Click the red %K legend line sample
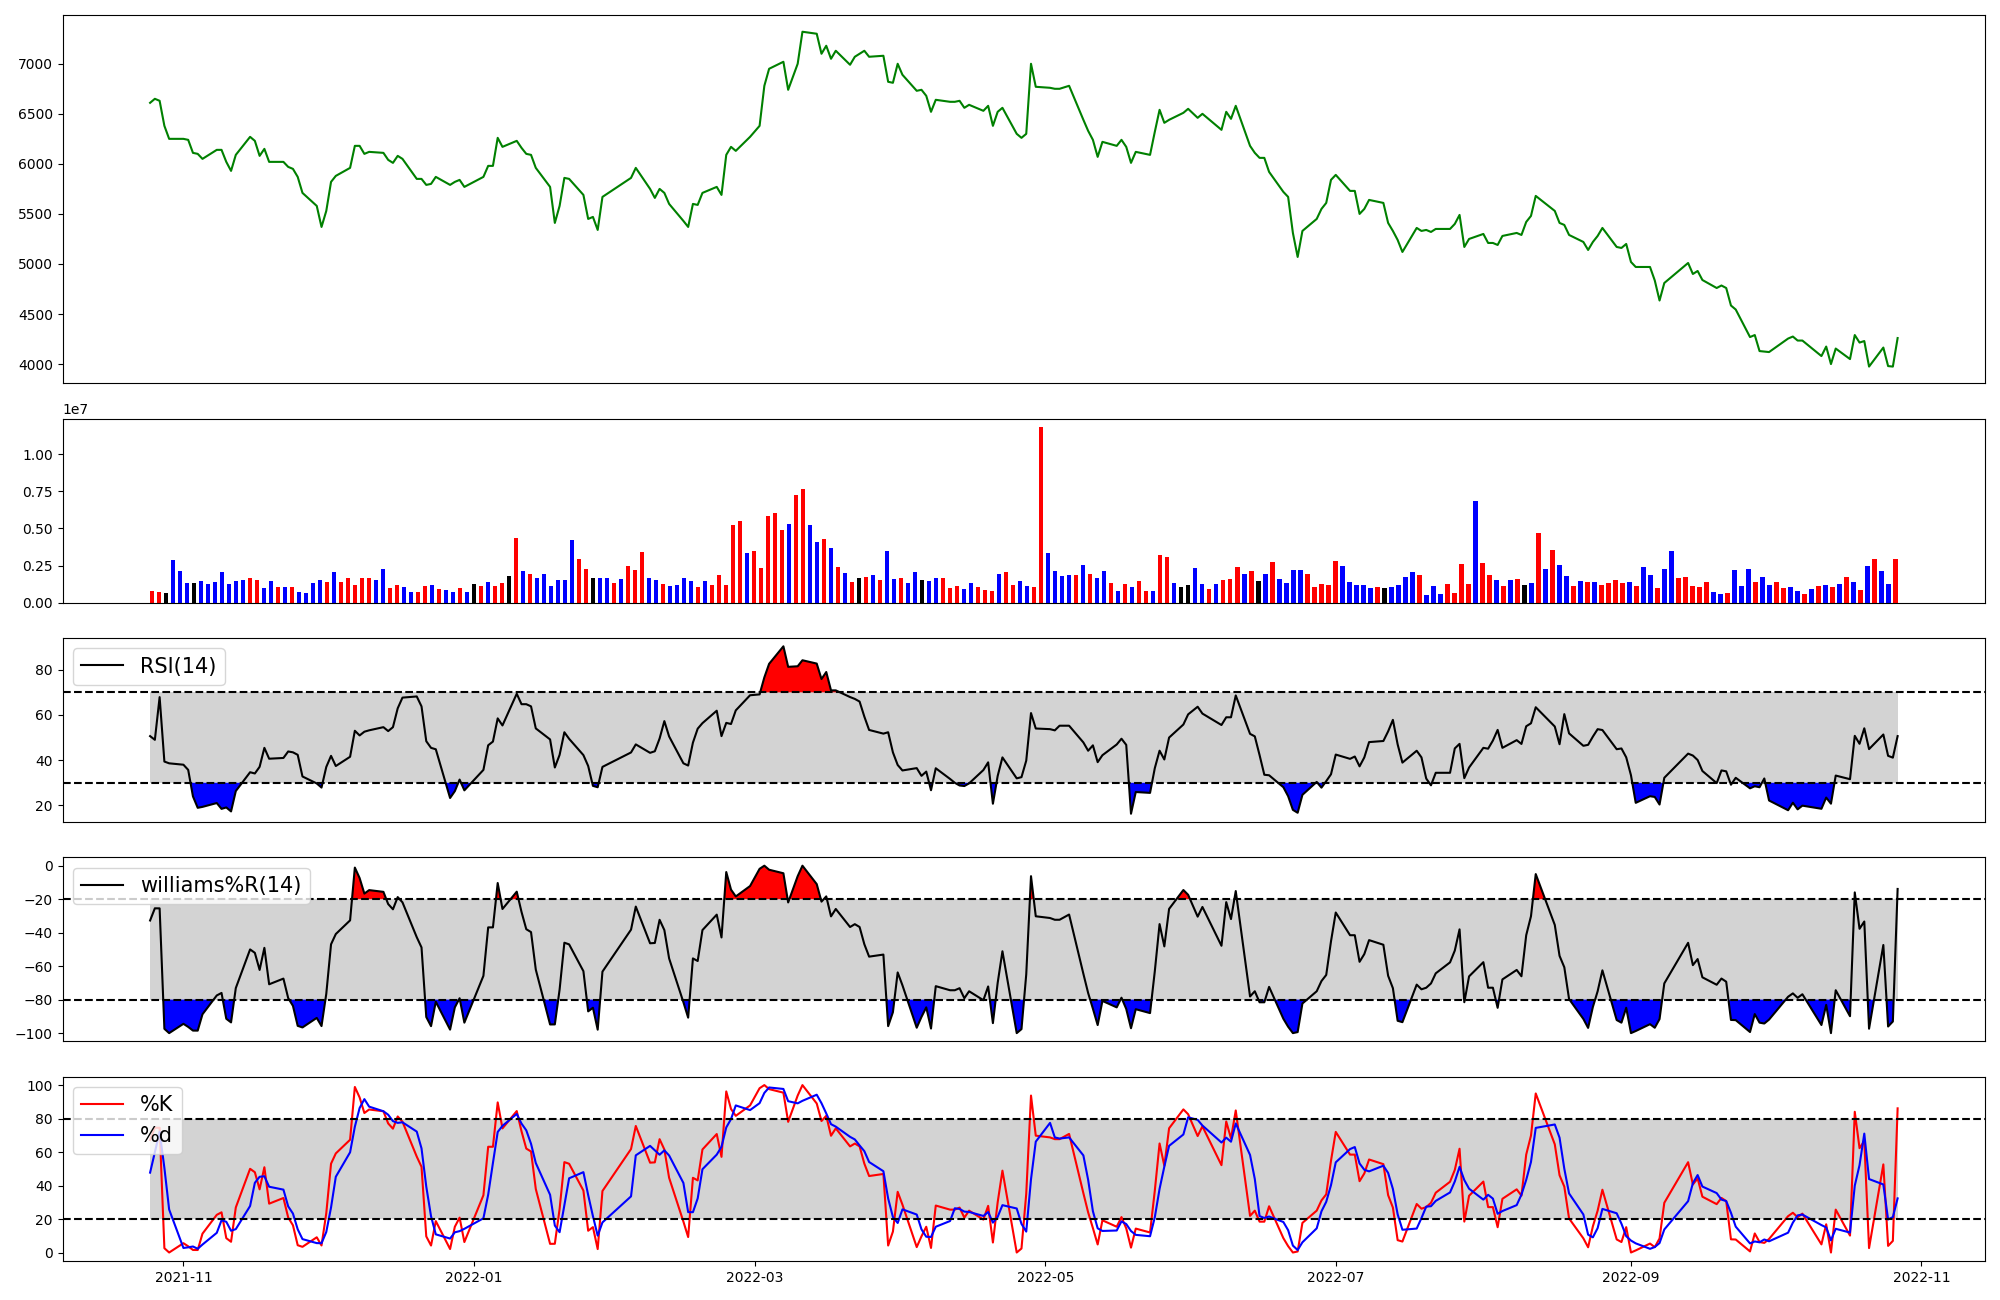This screenshot has height=1300, width=2000. 102,1104
